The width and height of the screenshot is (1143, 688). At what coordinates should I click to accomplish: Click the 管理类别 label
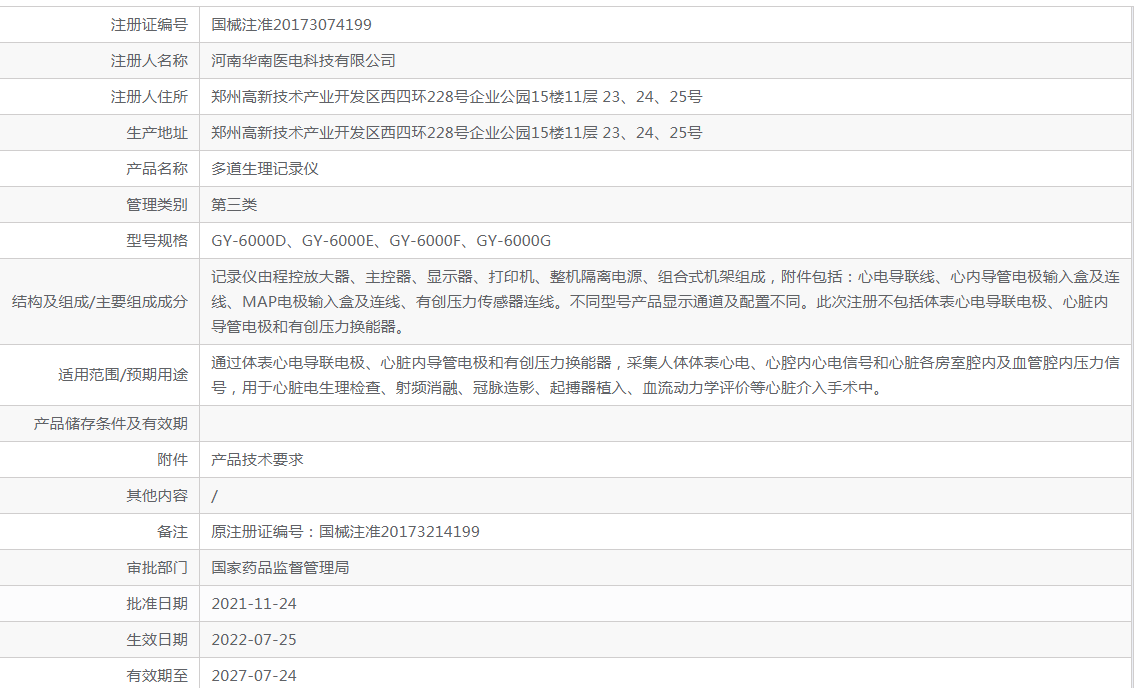click(157, 205)
